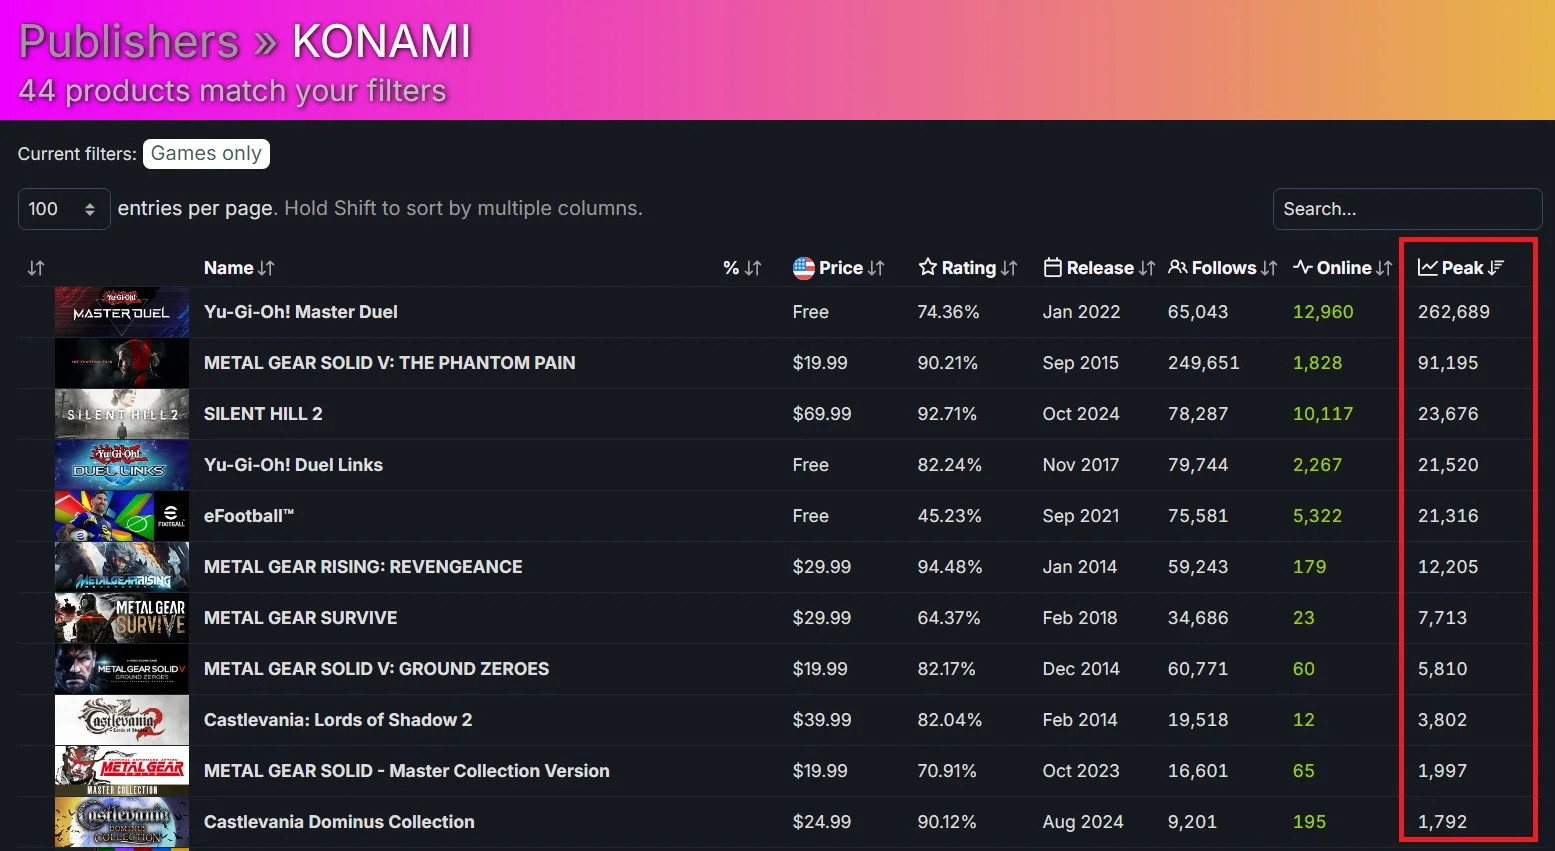The height and width of the screenshot is (851, 1555).
Task: Click the Silent Hill 2 thumbnail
Action: coord(122,414)
